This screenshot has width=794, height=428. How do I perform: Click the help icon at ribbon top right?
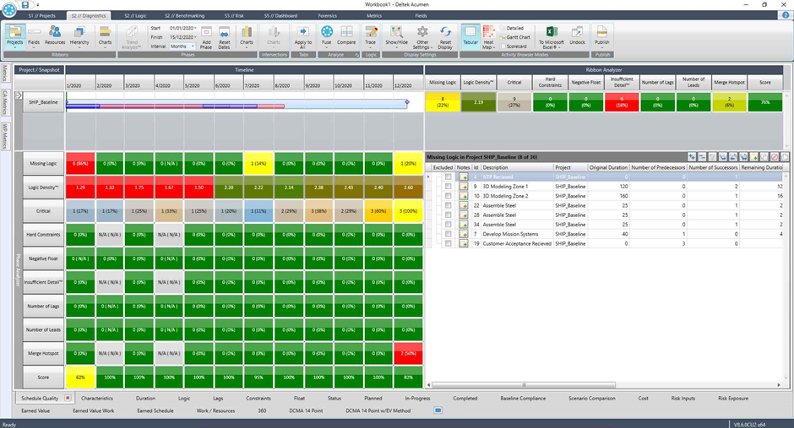pyautogui.click(x=785, y=15)
